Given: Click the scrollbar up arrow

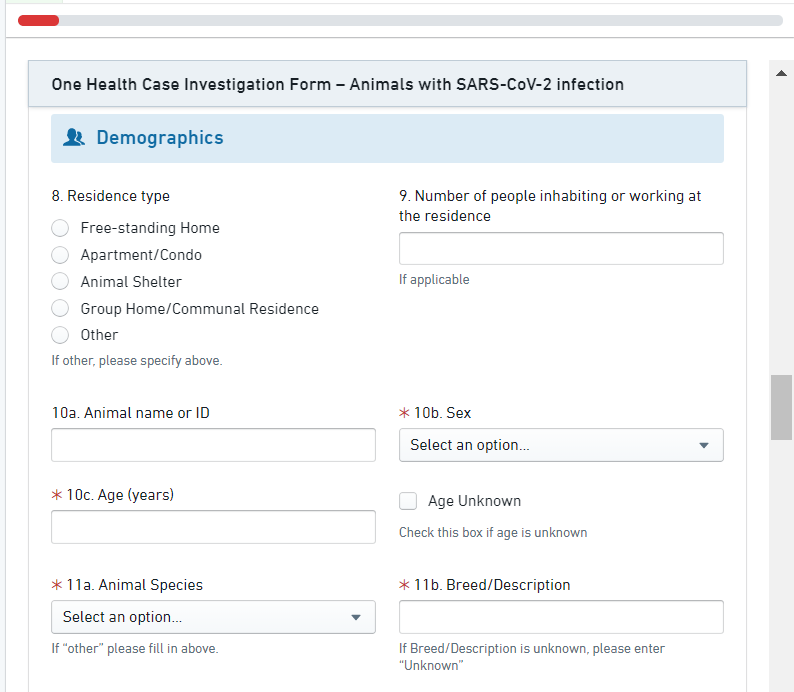Looking at the screenshot, I should [781, 73].
